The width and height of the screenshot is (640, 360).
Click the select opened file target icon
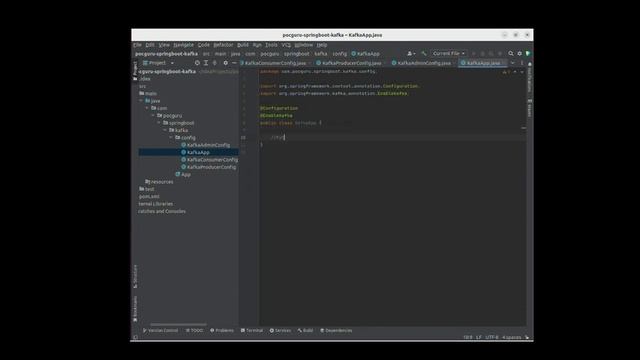tap(197, 63)
